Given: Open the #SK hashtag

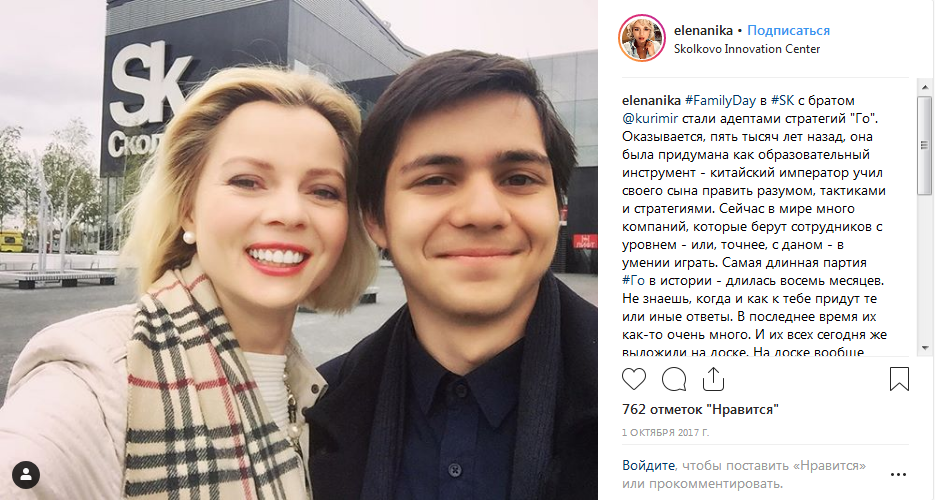Looking at the screenshot, I should (x=782, y=100).
